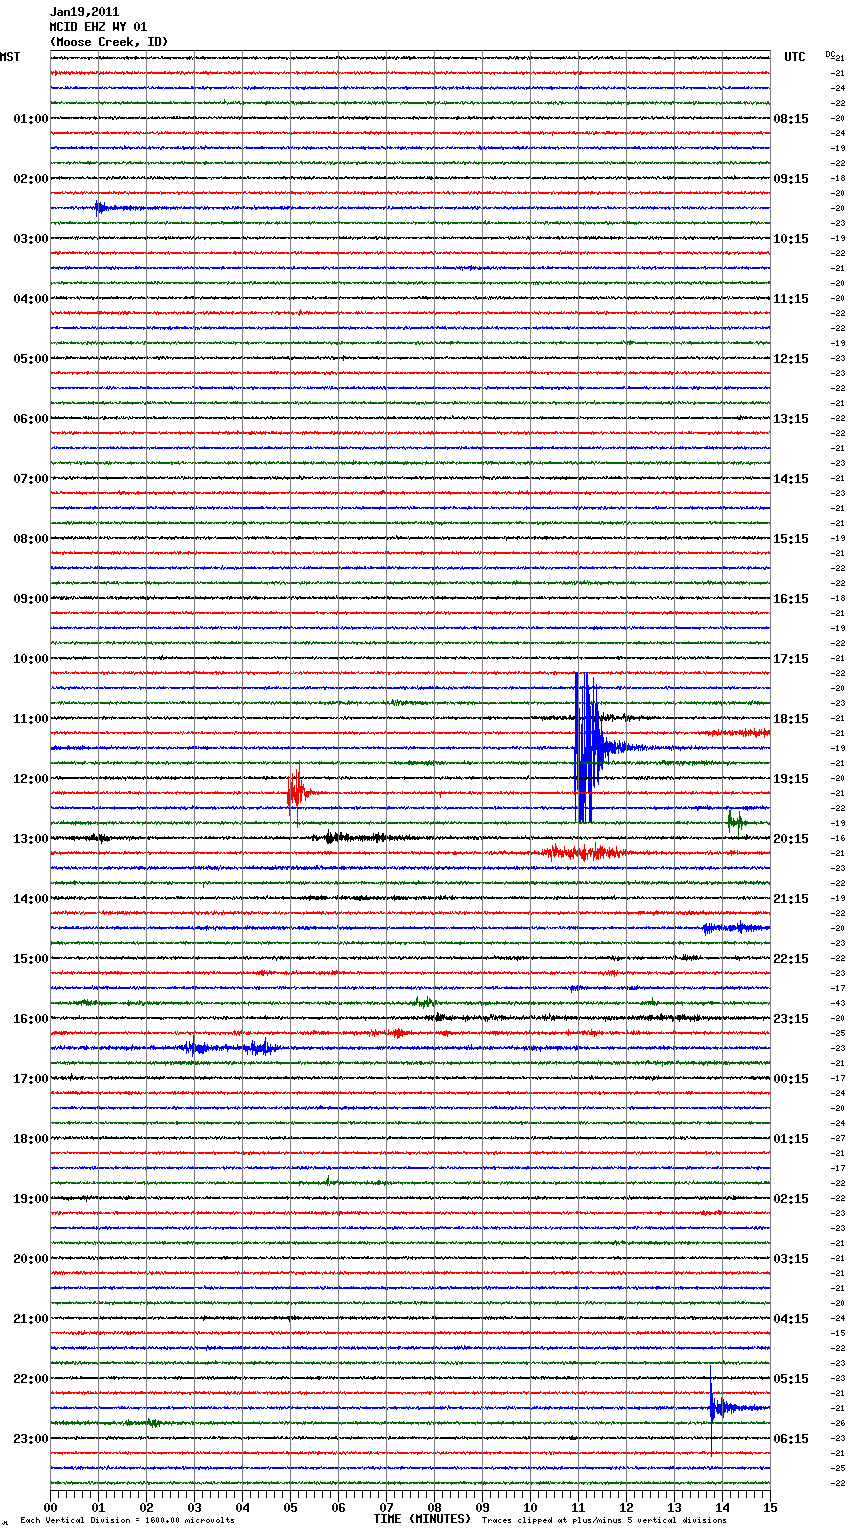Select the 03:00 MST hour label
The height and width of the screenshot is (1534, 850).
tap(30, 239)
